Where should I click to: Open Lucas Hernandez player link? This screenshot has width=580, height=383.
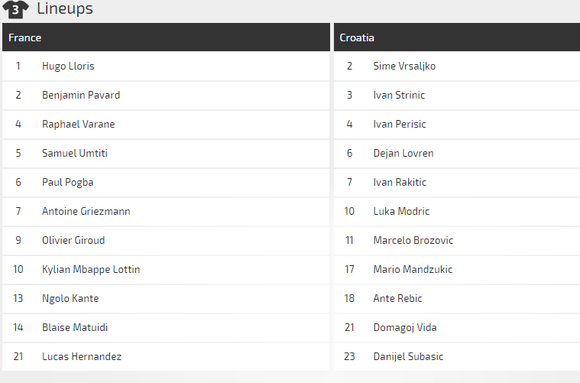click(82, 356)
